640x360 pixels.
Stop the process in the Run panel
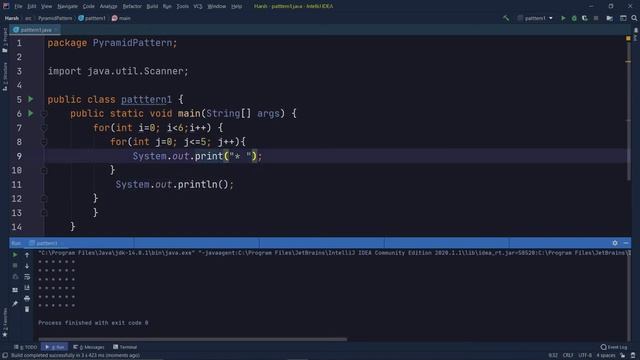(x=15, y=266)
